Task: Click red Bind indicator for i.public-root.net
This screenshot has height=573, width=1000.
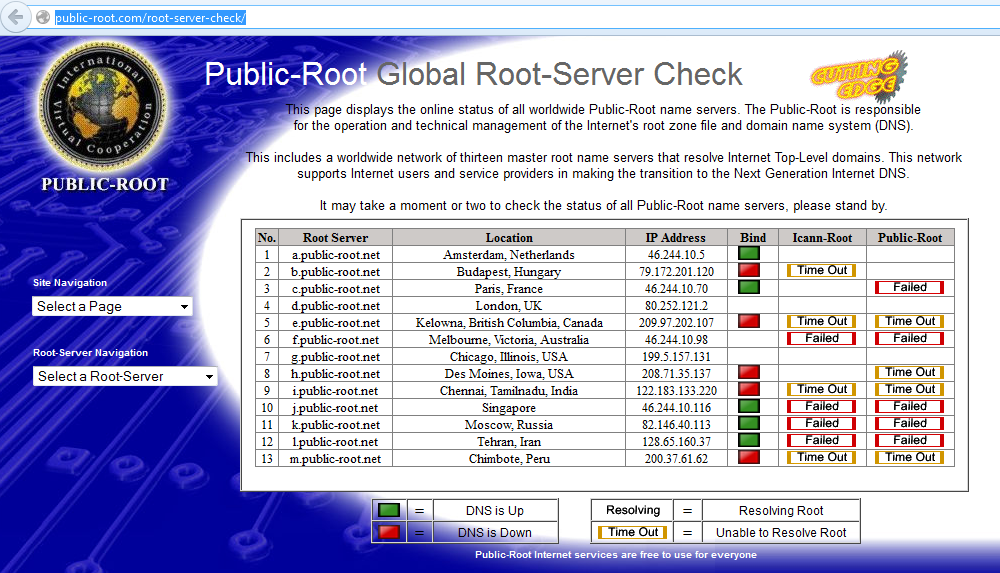Action: pyautogui.click(x=749, y=389)
